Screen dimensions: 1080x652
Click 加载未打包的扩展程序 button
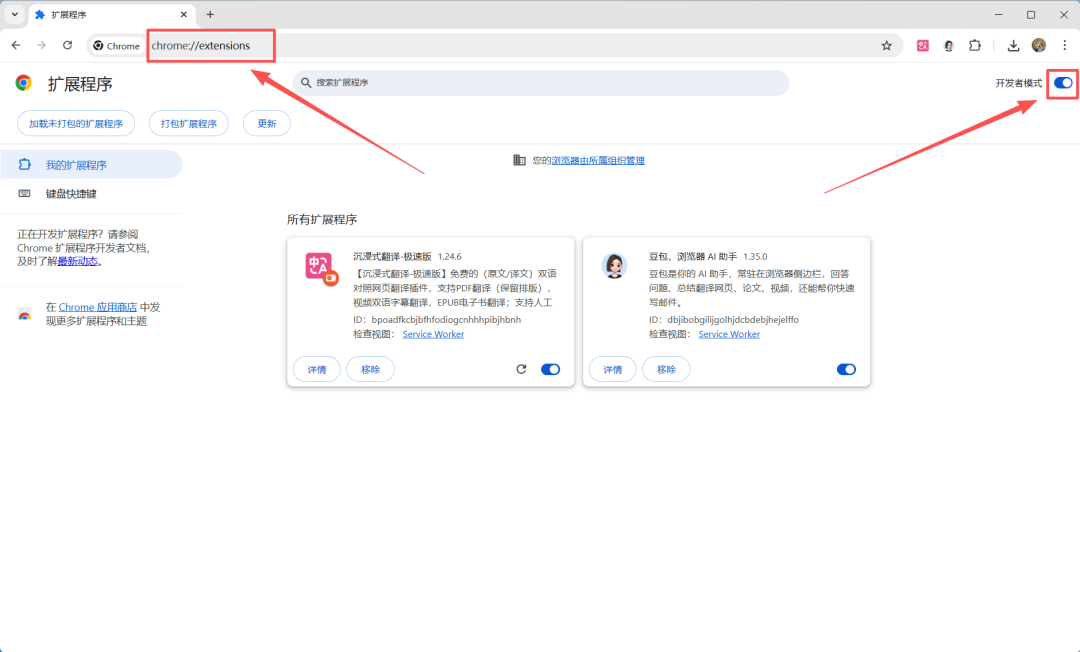click(x=76, y=124)
